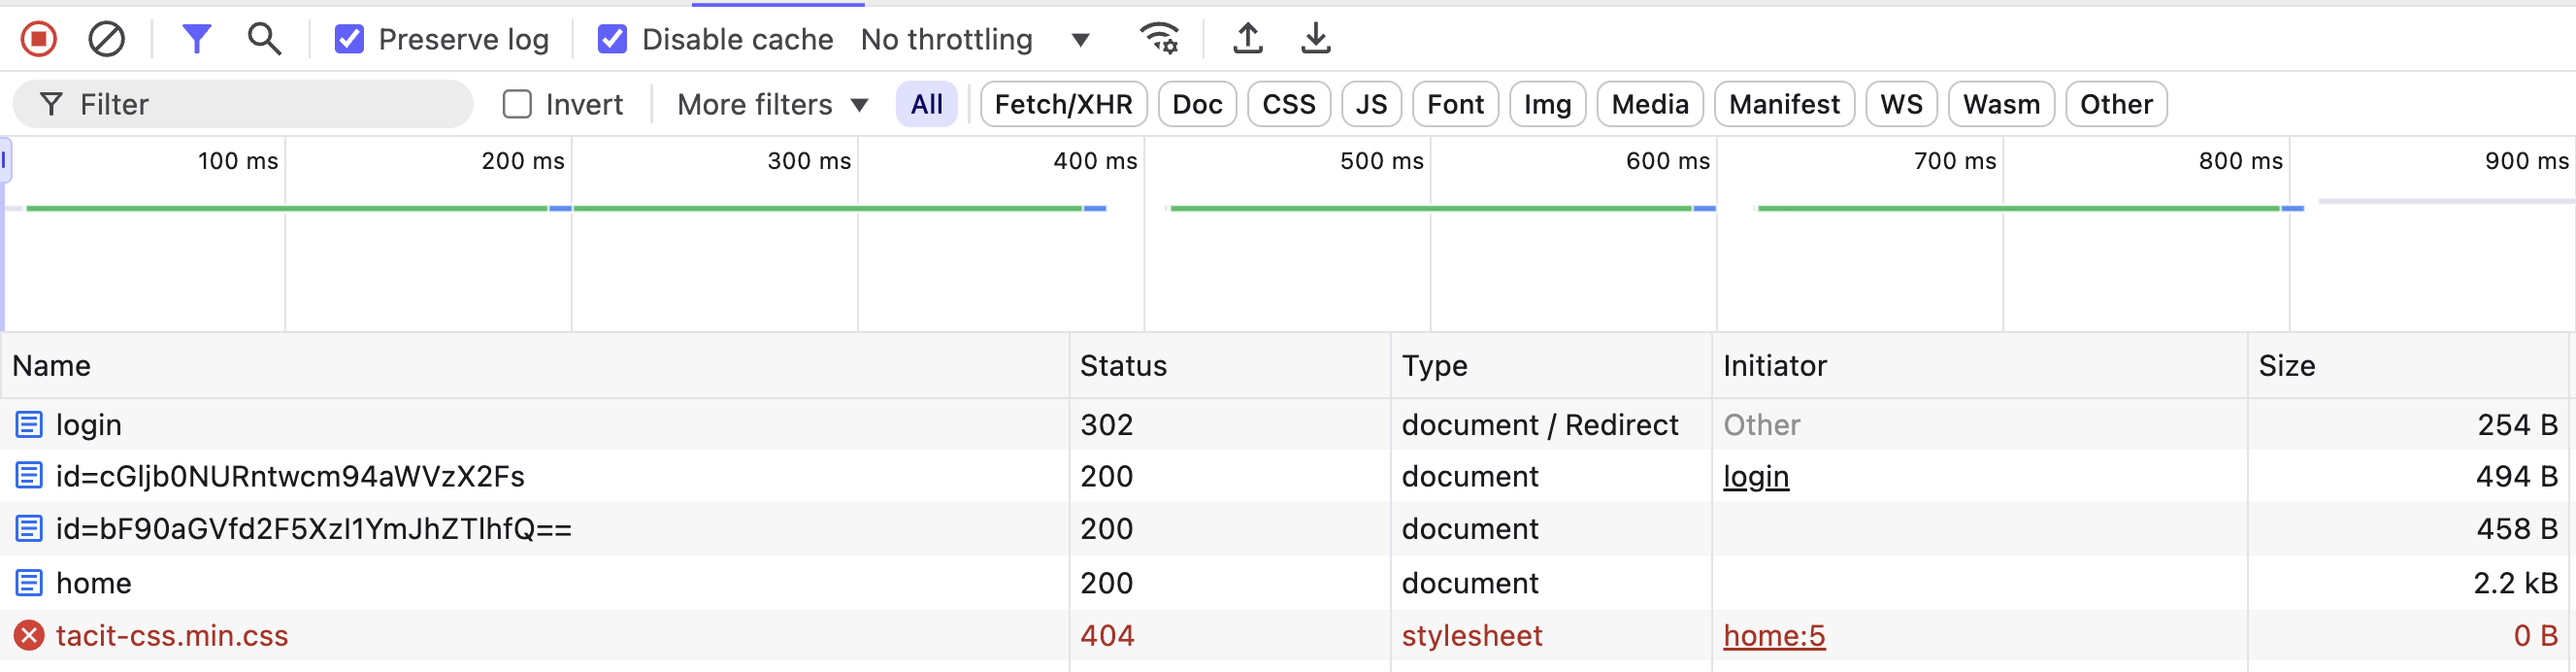Filter requests by CSS
The width and height of the screenshot is (2576, 672).
(x=1289, y=104)
